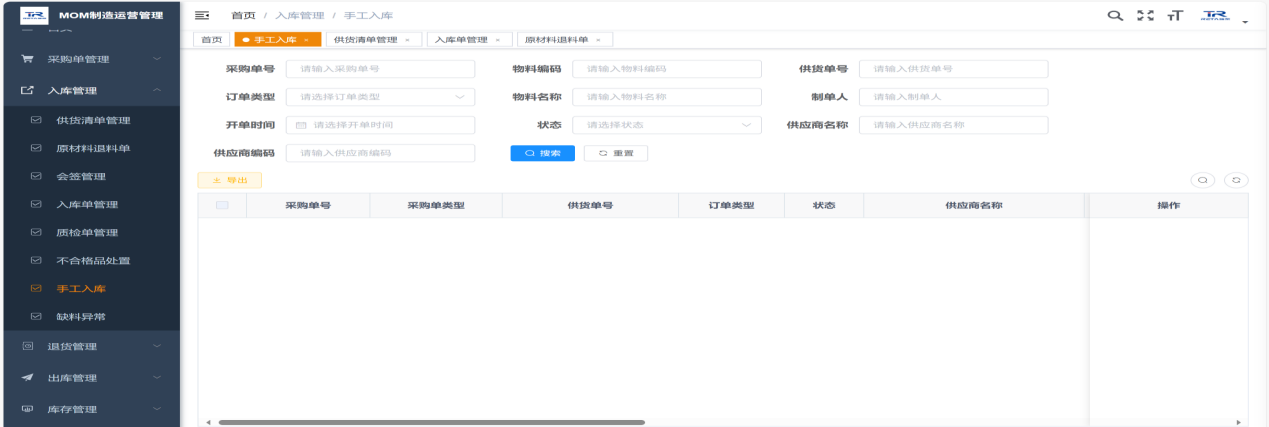Focus the 供应商编码 input field

click(380, 153)
